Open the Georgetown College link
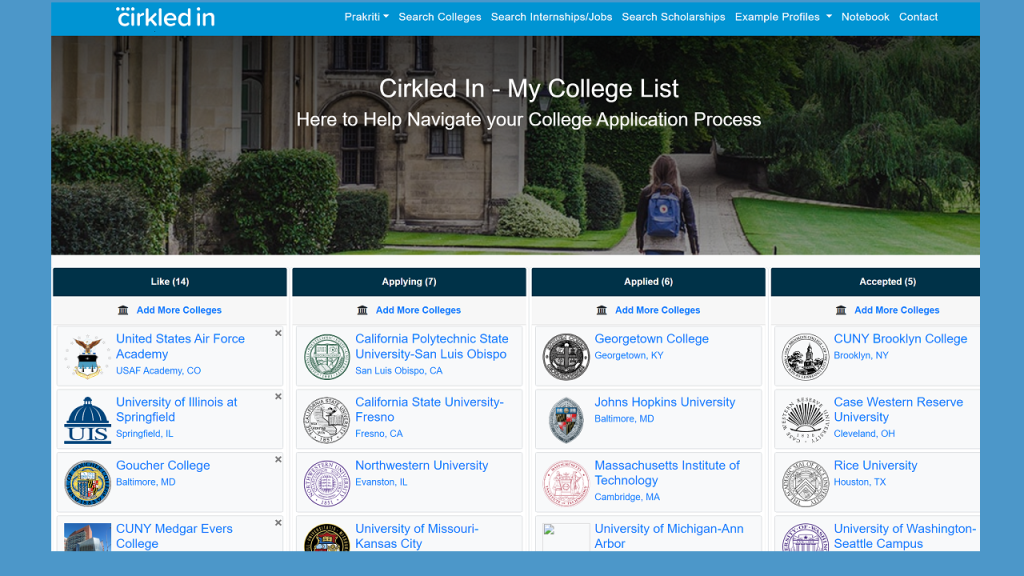Screen dimensions: 1024x576 (651, 339)
